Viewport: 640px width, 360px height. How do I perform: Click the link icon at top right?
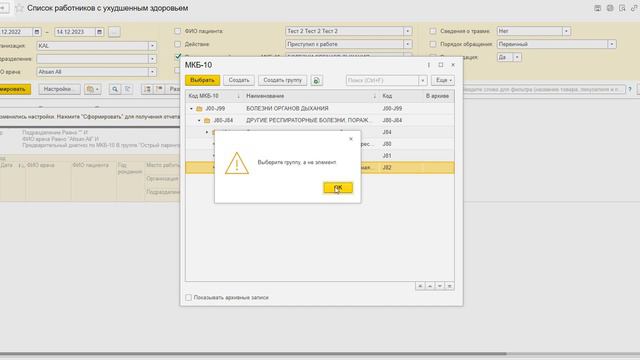tap(634, 8)
